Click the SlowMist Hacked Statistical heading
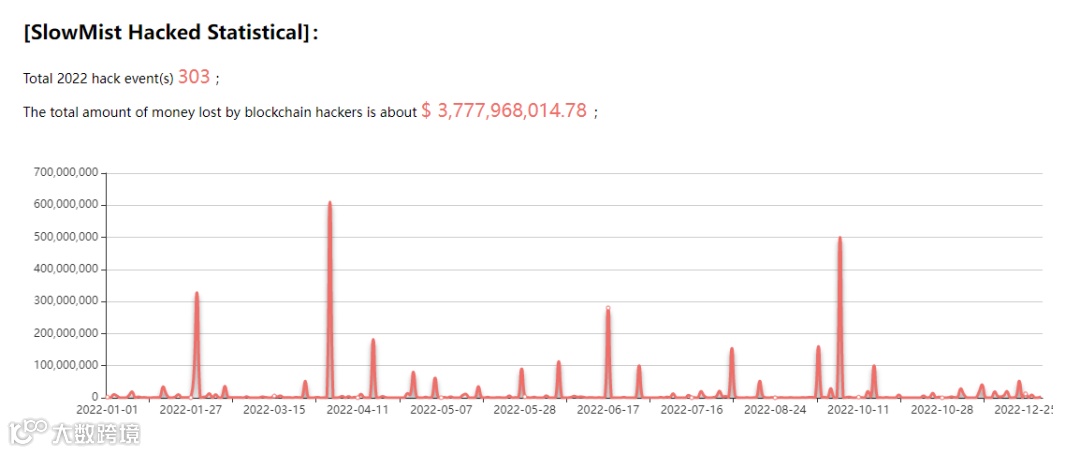The width and height of the screenshot is (1080, 453). tap(171, 33)
